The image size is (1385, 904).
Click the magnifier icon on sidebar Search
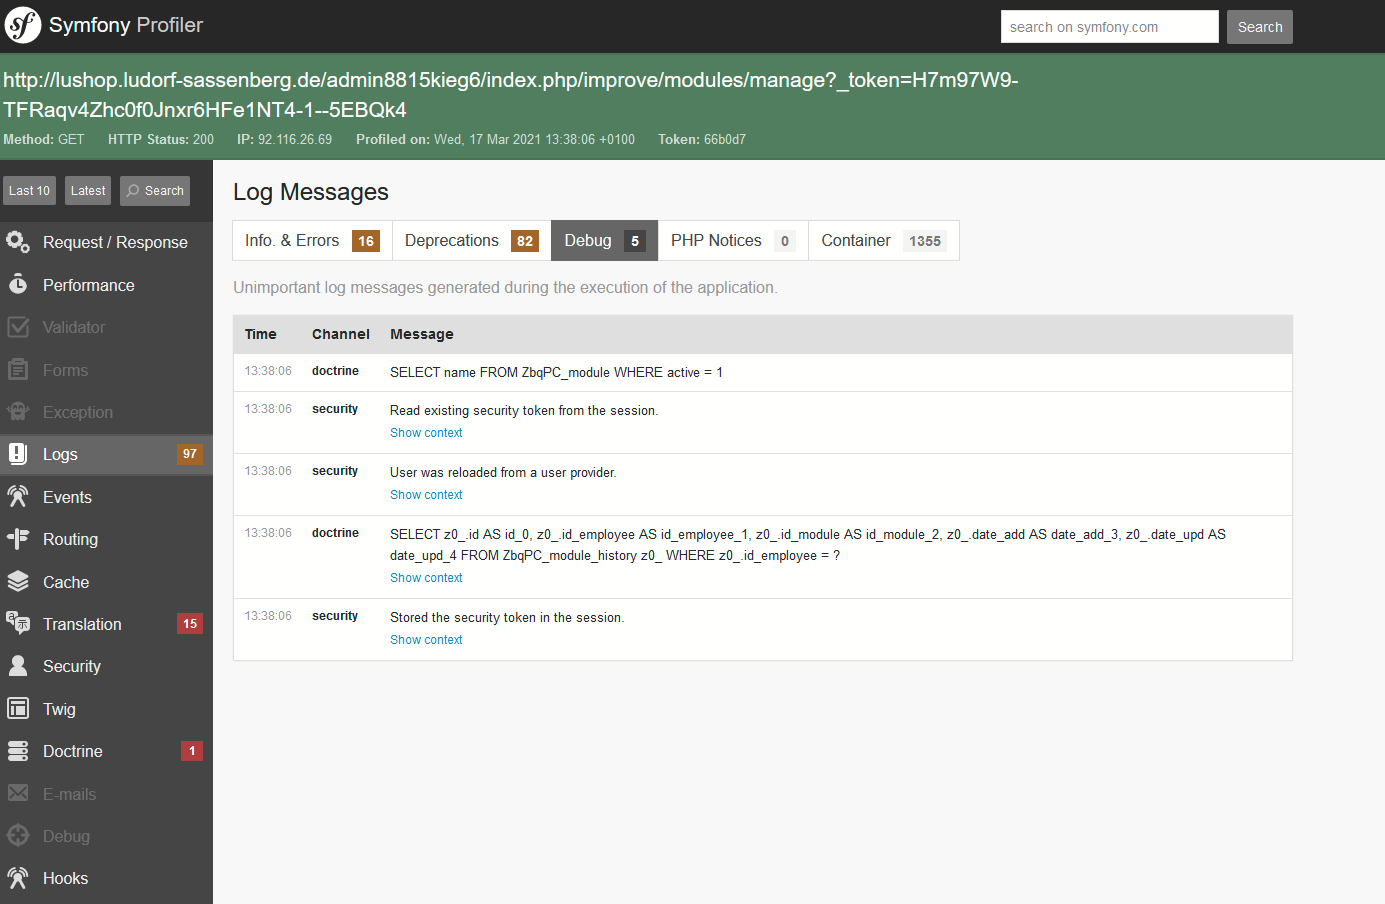(133, 191)
